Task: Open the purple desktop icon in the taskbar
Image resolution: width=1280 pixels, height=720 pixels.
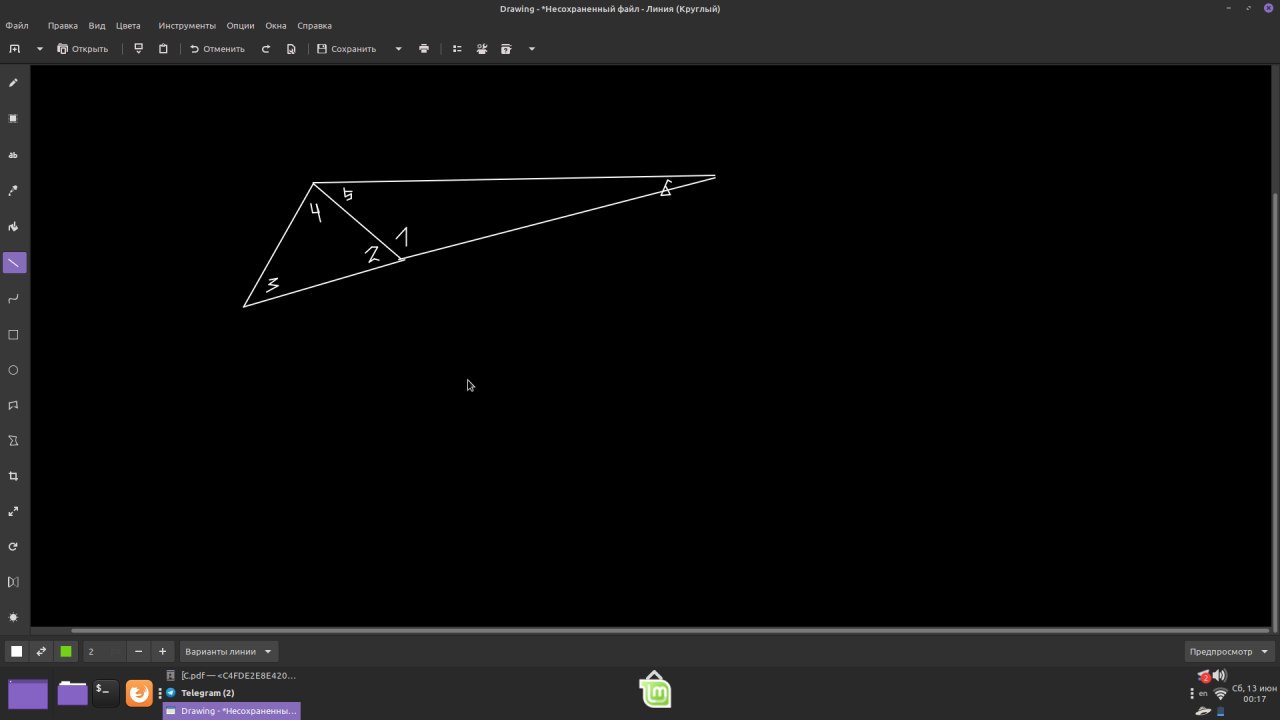Action: point(28,693)
